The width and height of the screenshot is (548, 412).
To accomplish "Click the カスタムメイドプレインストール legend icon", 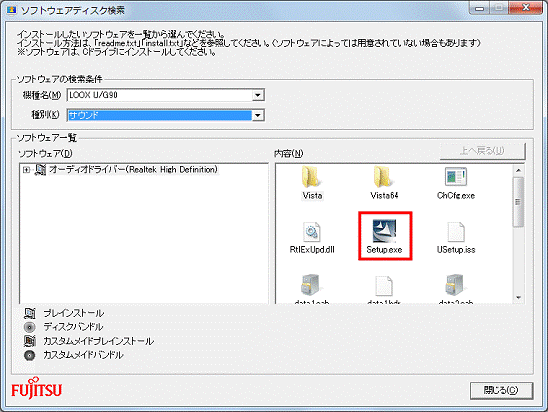I will coord(30,341).
